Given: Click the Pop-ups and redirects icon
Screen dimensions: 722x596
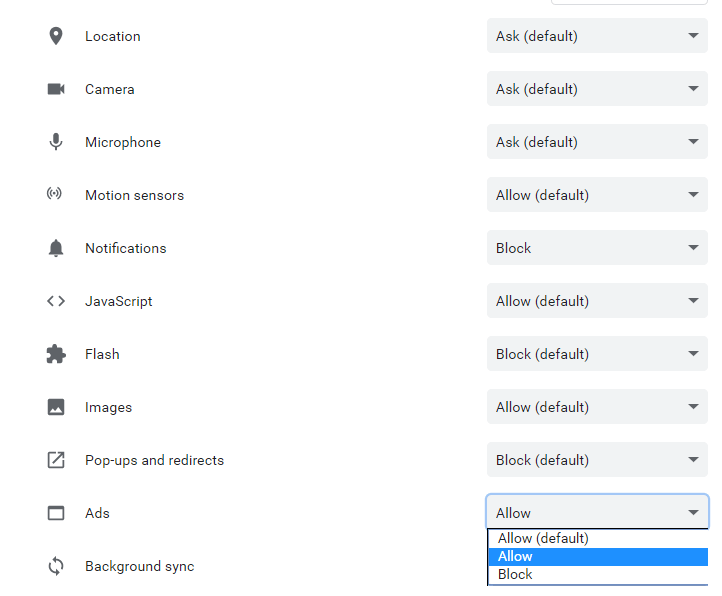Looking at the screenshot, I should click(56, 460).
